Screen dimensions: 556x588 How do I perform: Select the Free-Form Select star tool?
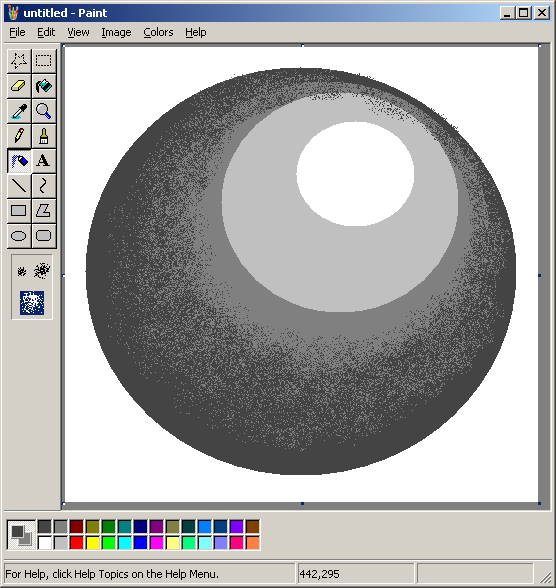[x=19, y=61]
